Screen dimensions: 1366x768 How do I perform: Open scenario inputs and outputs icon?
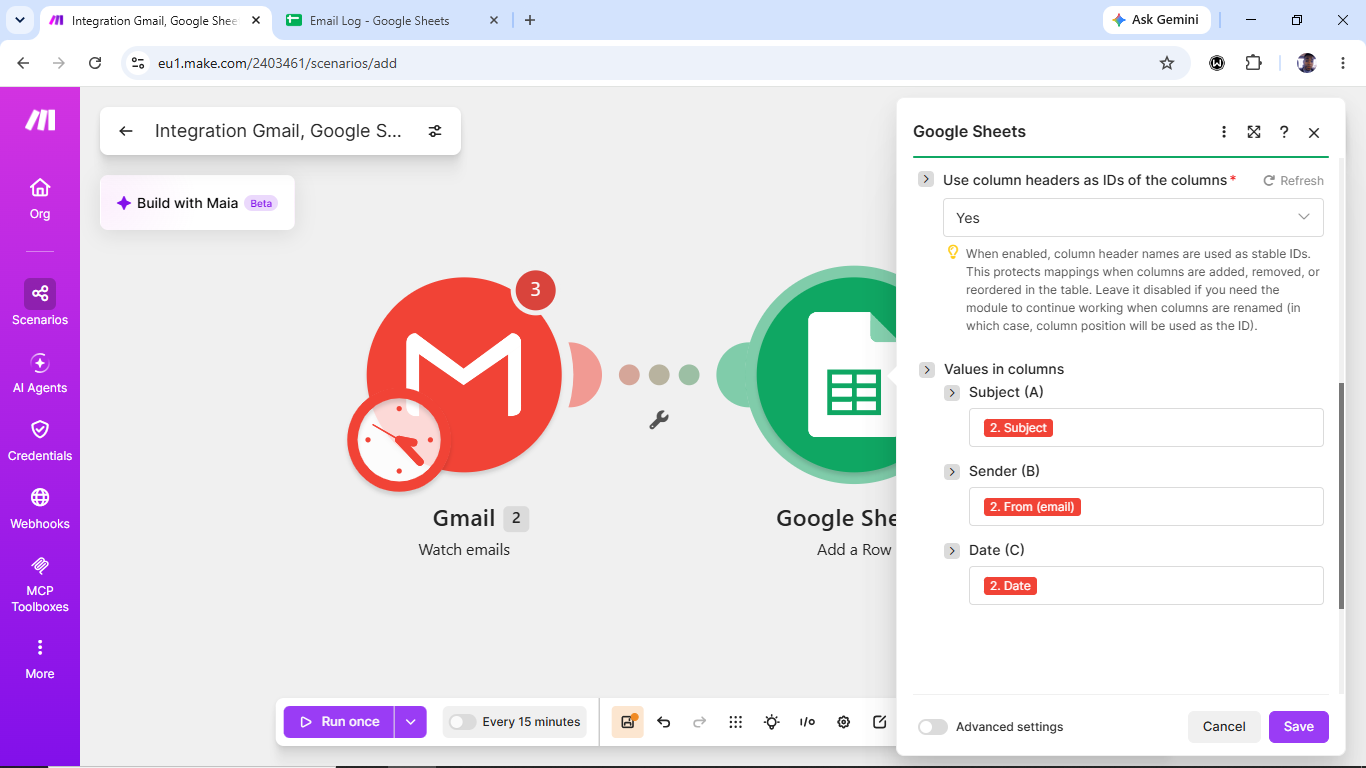coord(807,722)
